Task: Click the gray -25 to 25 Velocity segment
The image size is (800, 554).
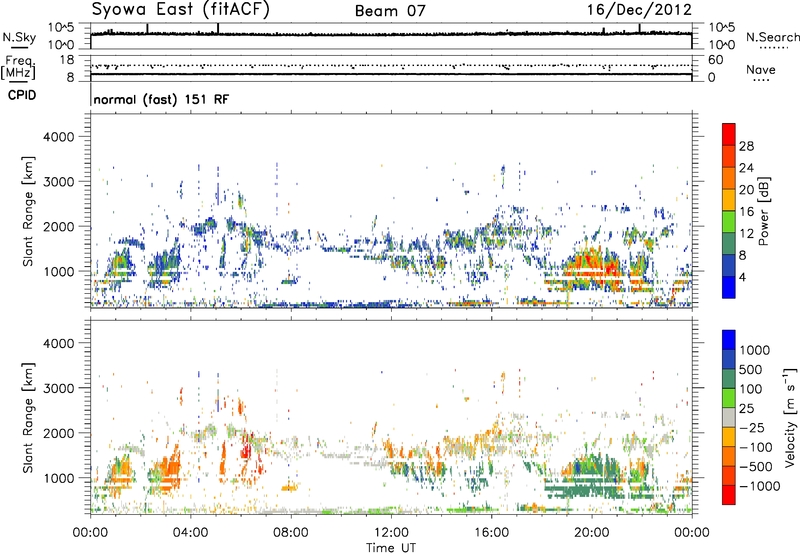Action: point(729,417)
